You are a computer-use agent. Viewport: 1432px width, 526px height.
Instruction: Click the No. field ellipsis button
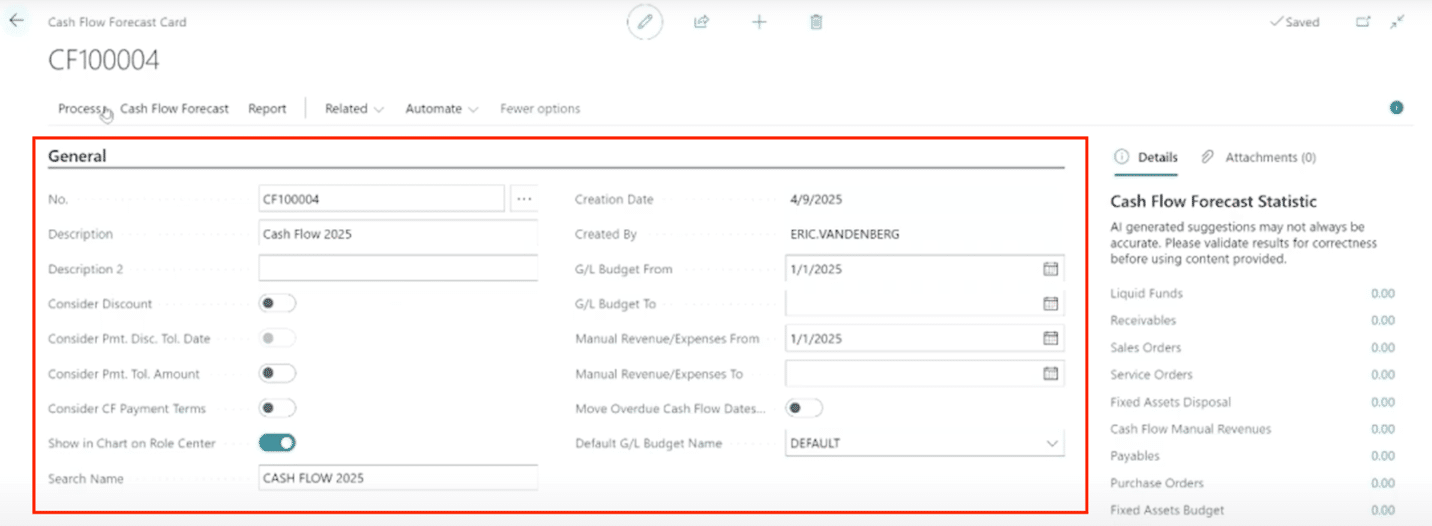click(524, 199)
